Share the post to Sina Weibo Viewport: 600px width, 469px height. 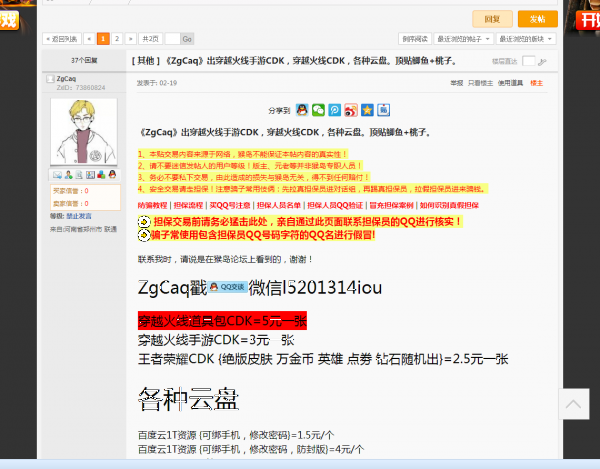[x=351, y=110]
